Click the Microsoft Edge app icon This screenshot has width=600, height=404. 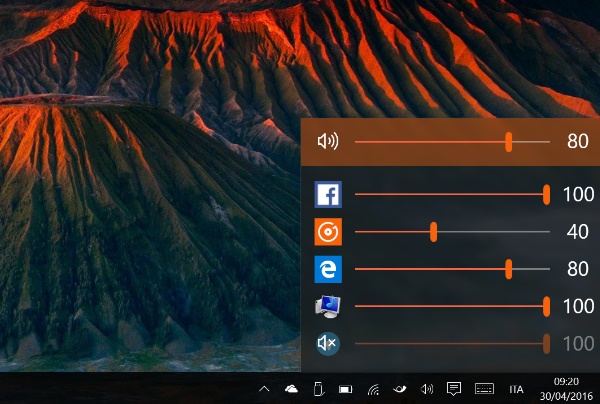pos(328,269)
